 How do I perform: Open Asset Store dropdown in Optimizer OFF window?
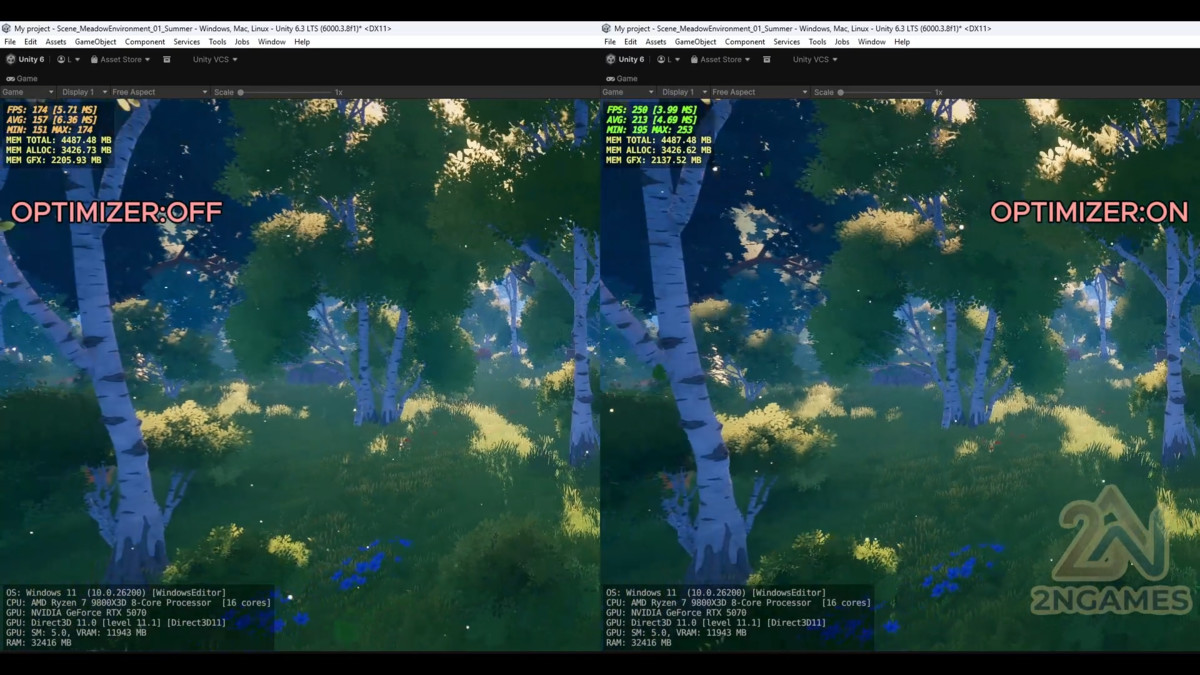(x=121, y=60)
